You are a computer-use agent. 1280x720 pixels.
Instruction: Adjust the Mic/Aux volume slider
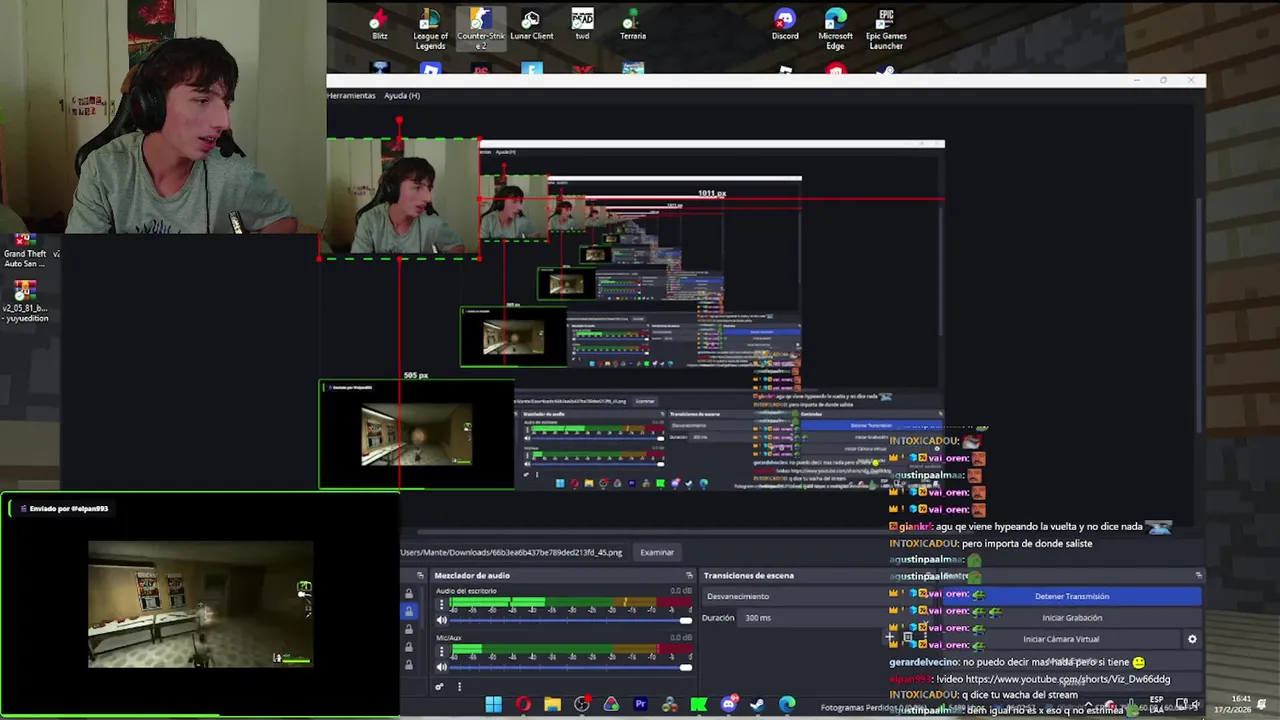[x=571, y=667]
